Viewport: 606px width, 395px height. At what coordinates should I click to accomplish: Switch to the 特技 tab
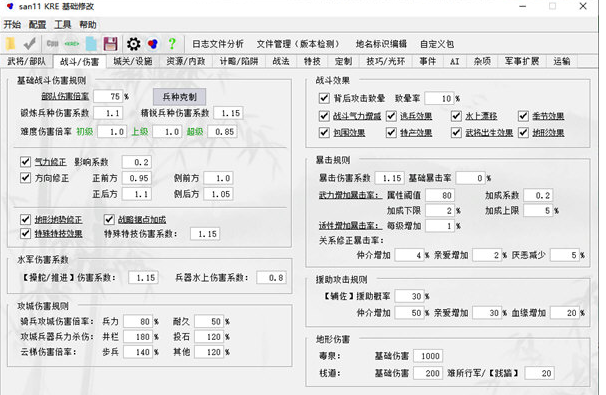click(x=312, y=61)
